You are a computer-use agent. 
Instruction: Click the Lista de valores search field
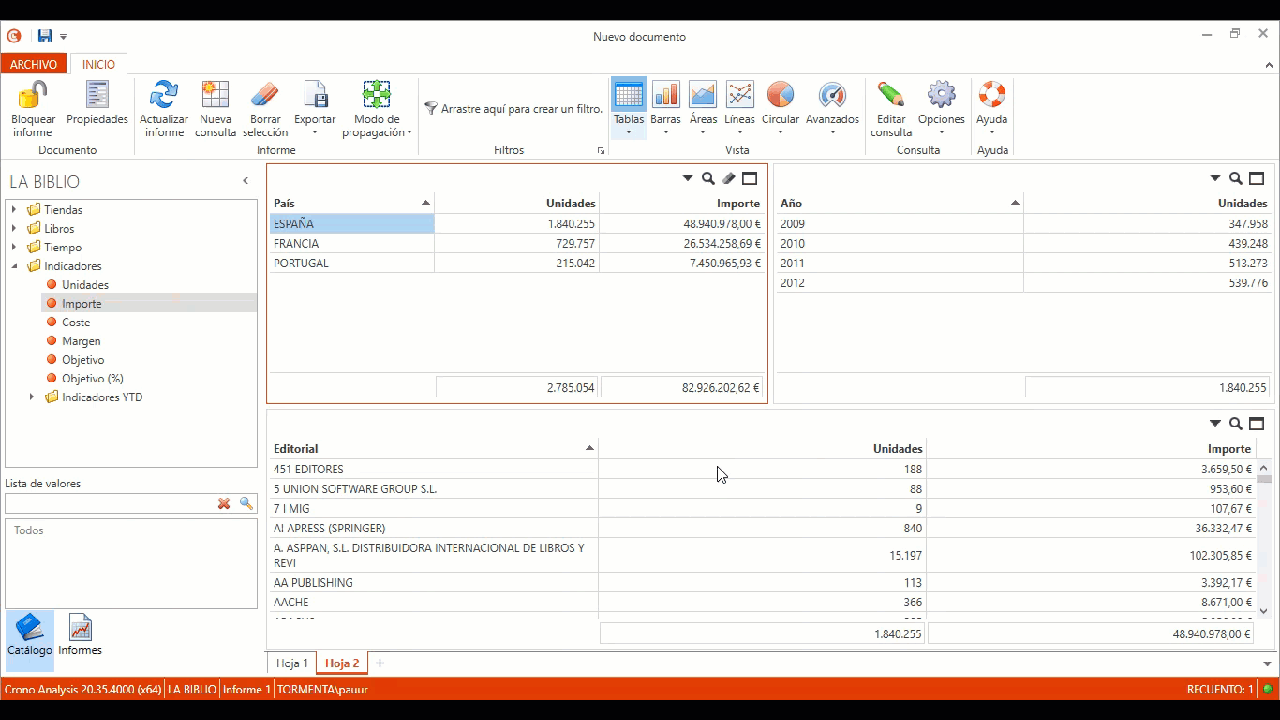click(110, 504)
